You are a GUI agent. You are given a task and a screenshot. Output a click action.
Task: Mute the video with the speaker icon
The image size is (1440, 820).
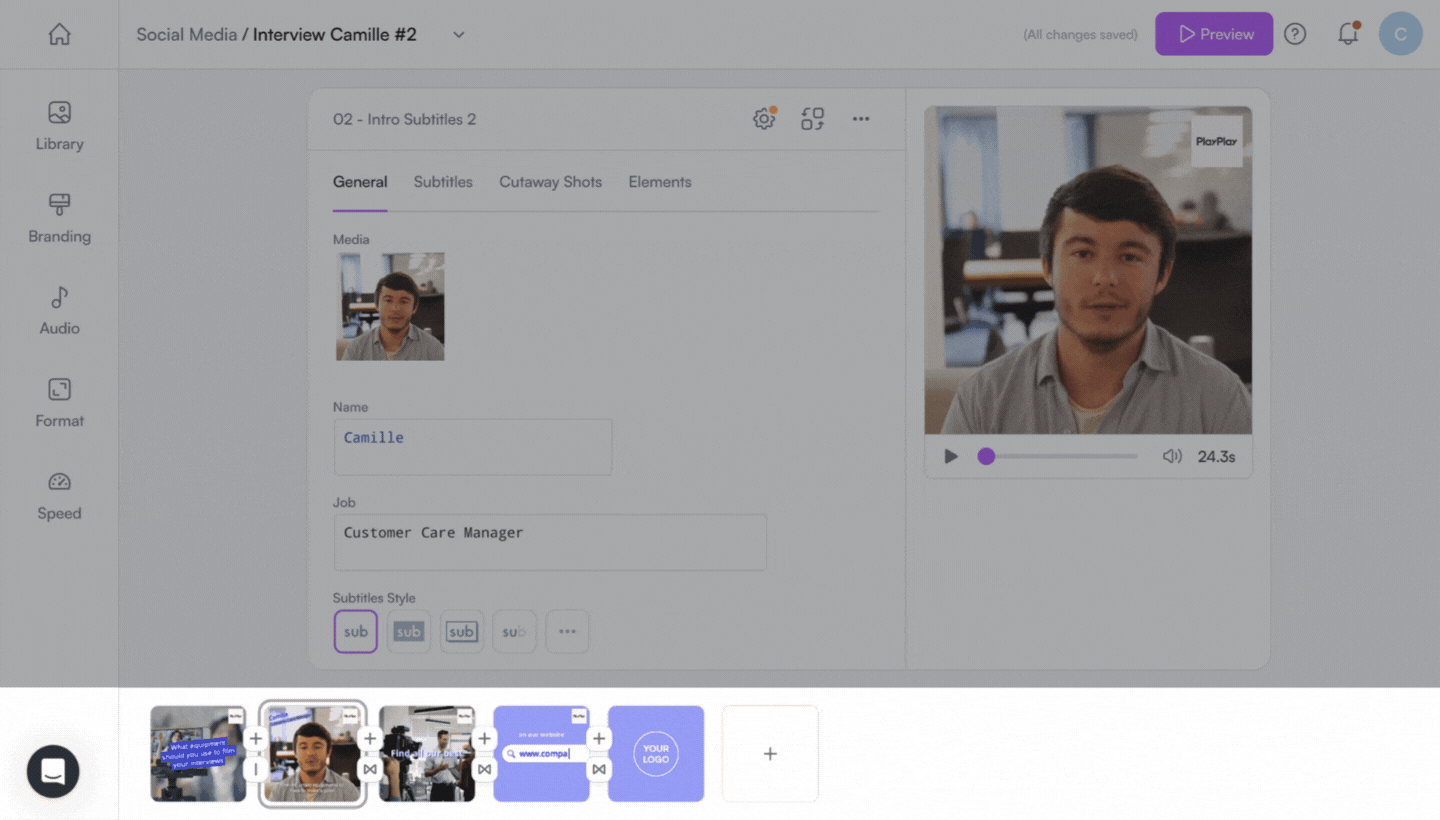[1171, 456]
